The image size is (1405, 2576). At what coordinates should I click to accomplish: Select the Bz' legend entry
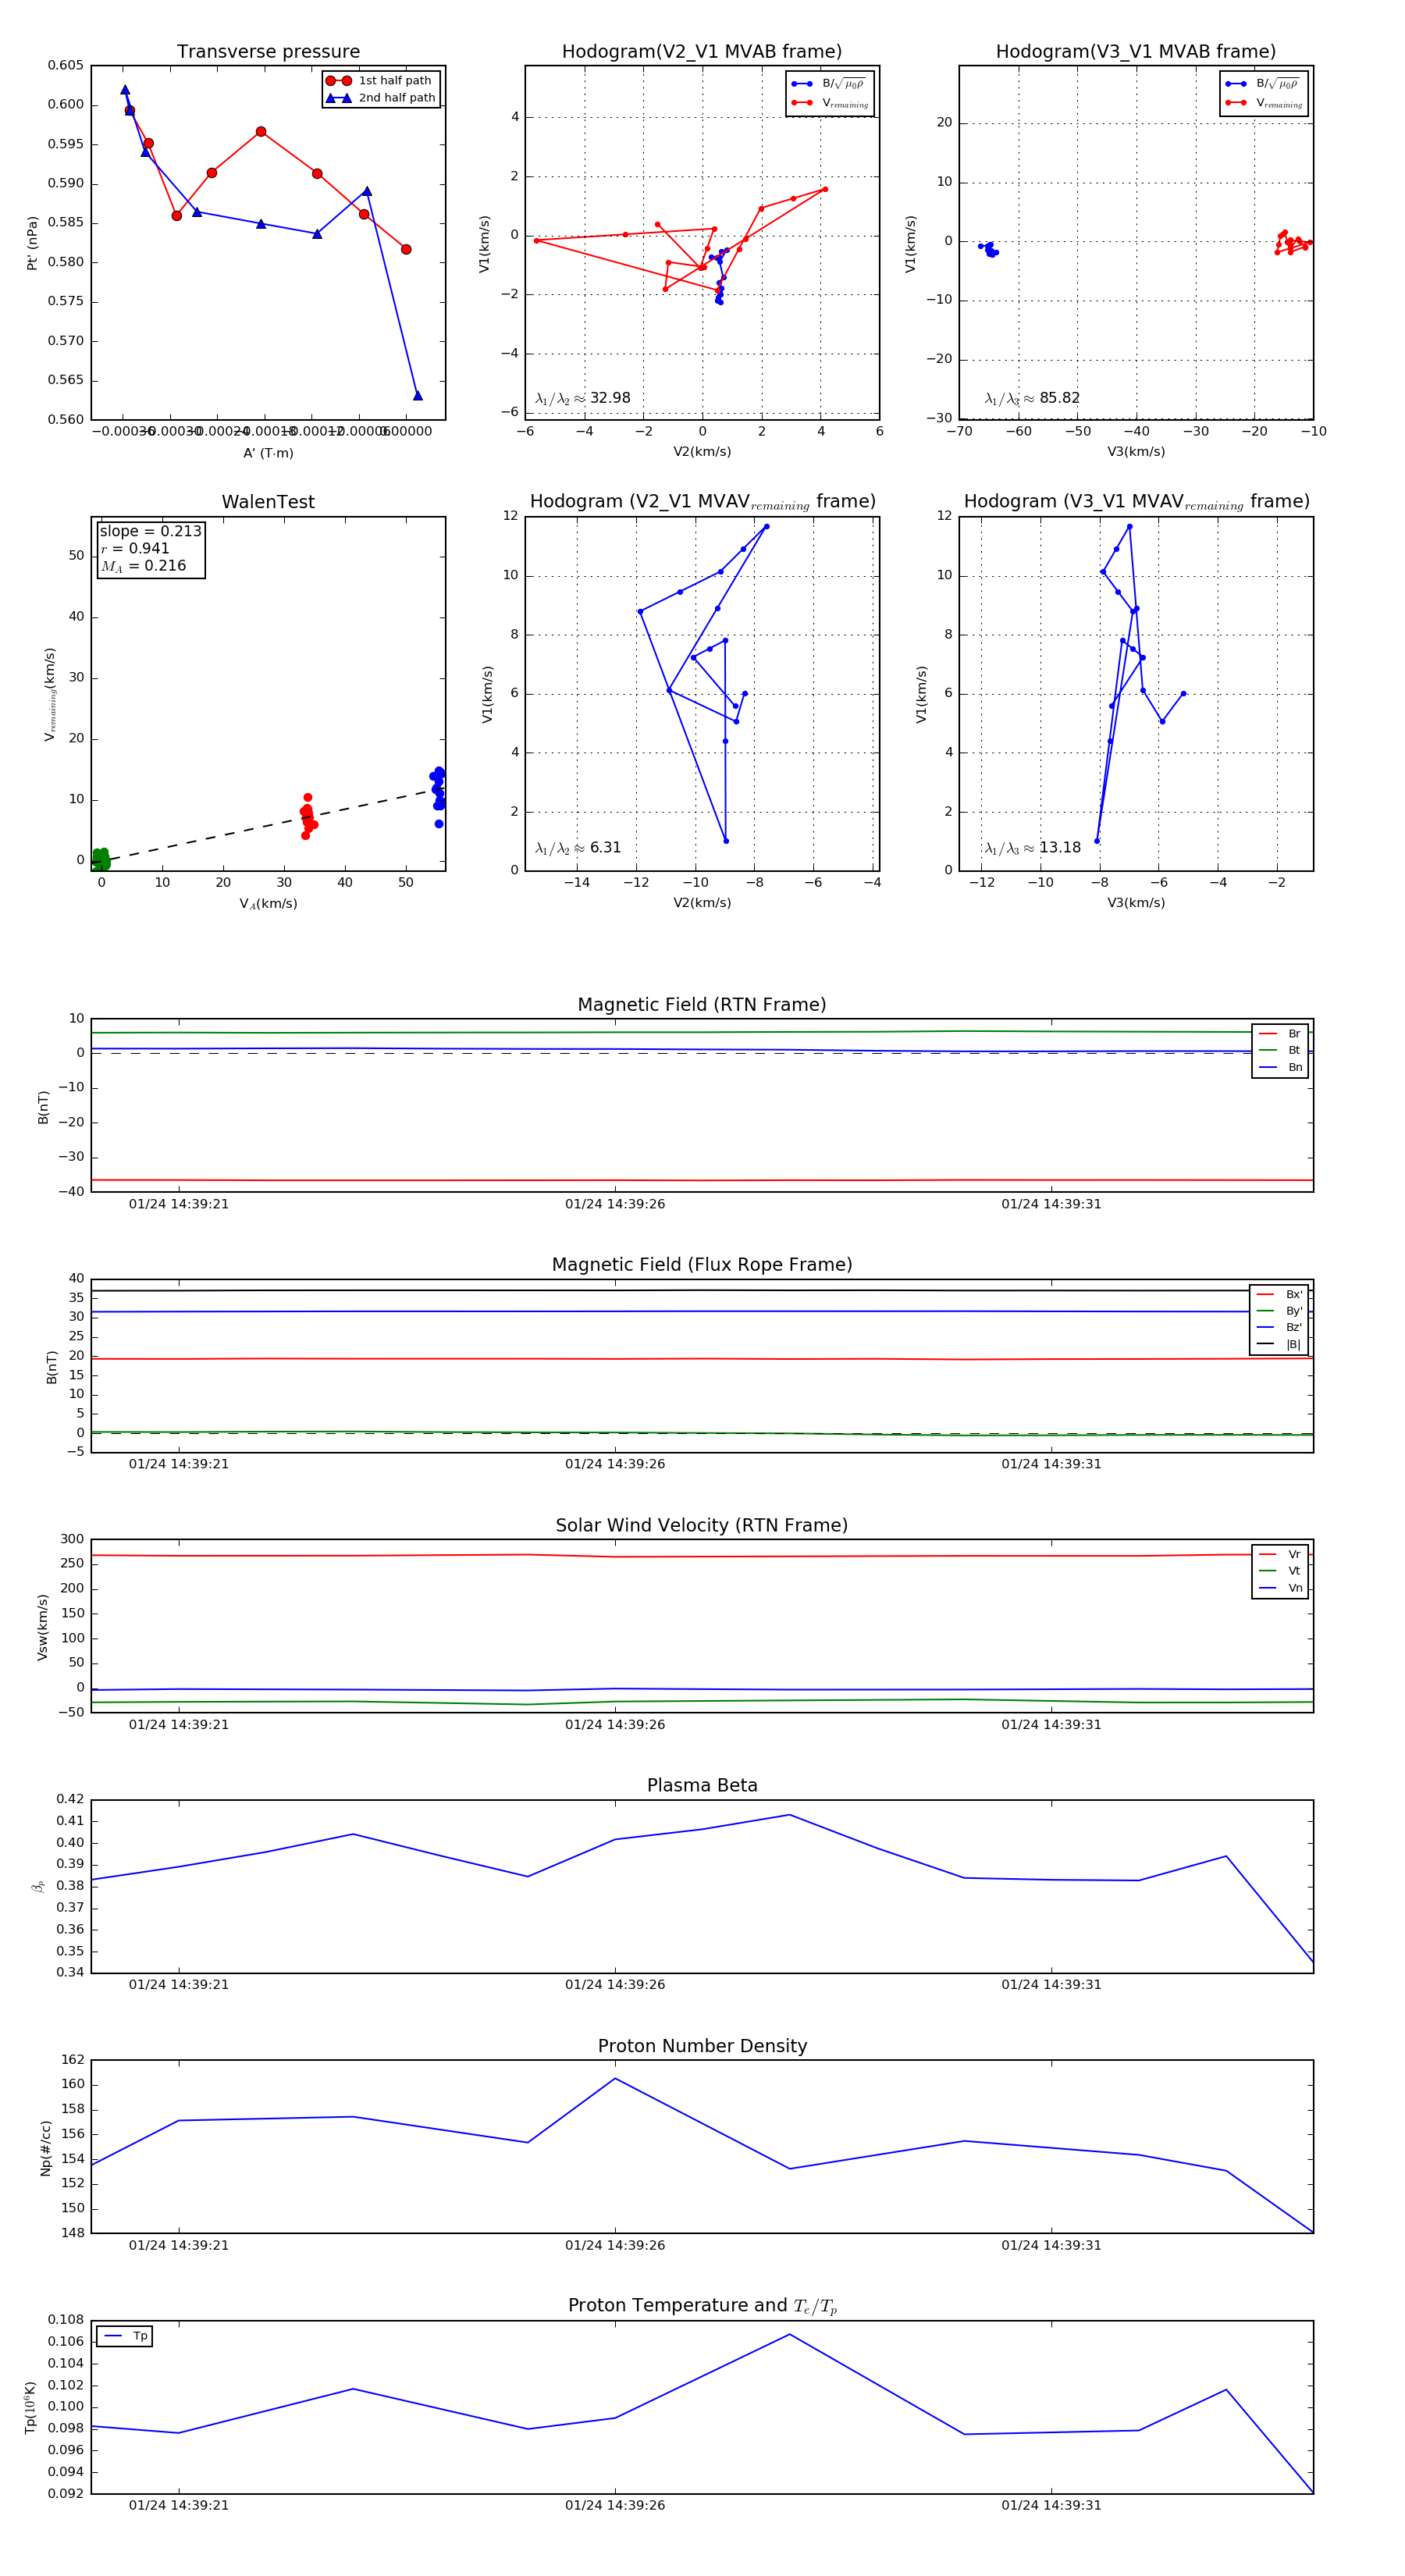pyautogui.click(x=1279, y=1328)
